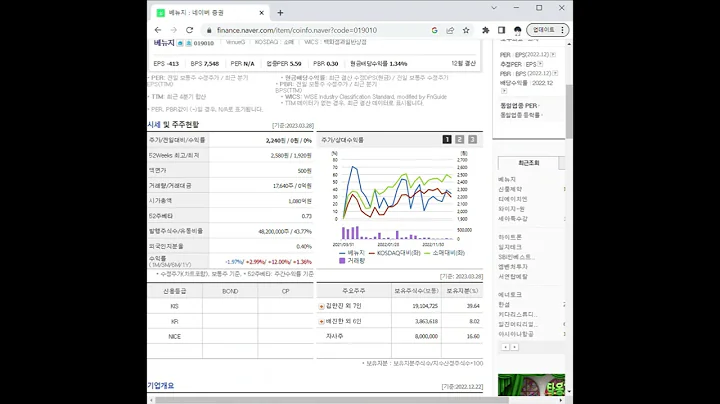Switch chart to view 2
Viewport: 720px width, 404px height.
(460, 139)
